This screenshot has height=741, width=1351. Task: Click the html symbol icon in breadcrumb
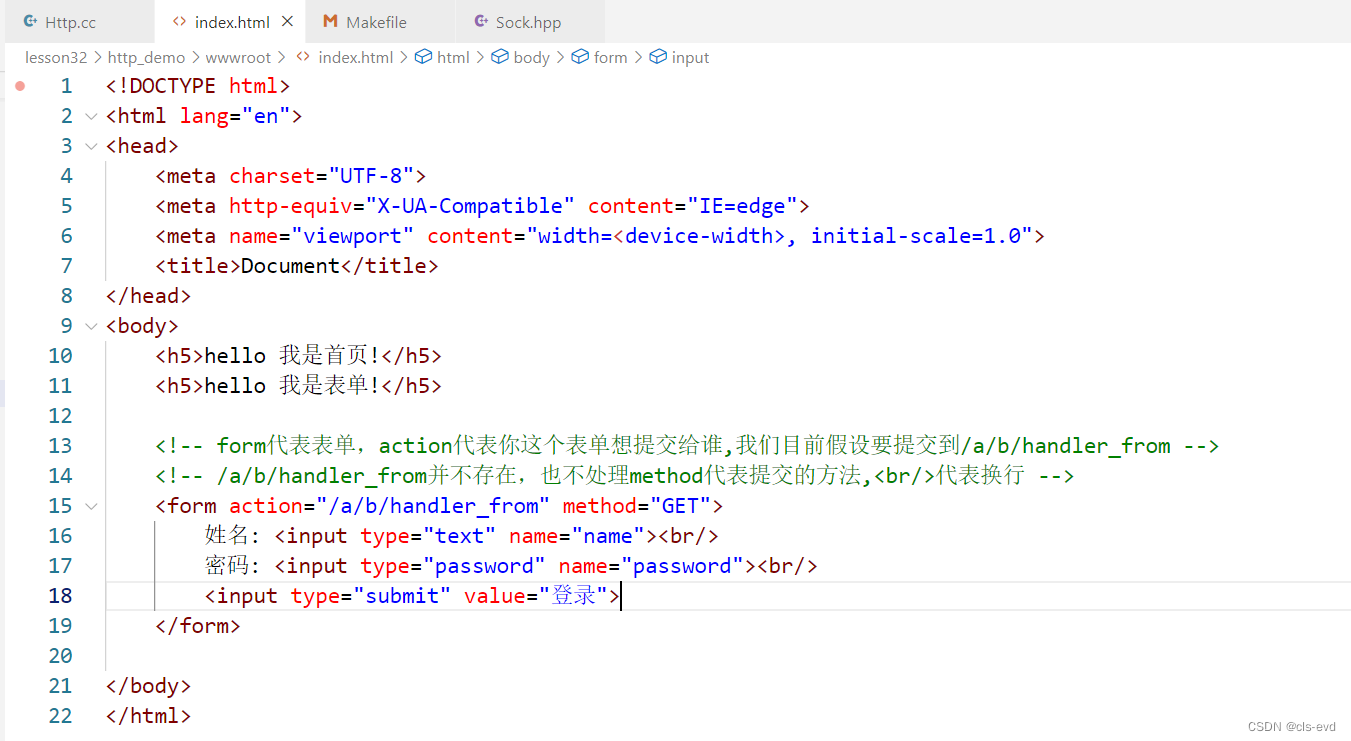coord(424,58)
